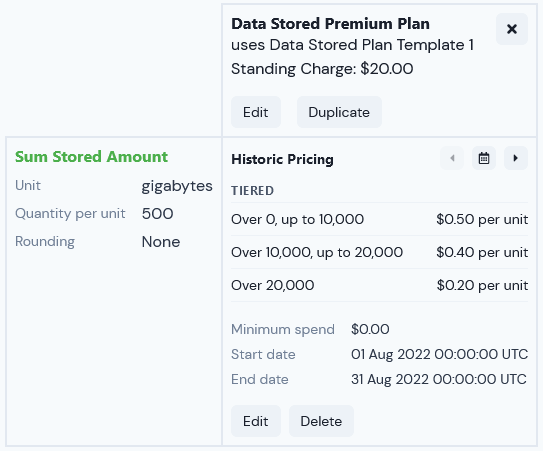
Task: Click the gigabytes unit value
Action: point(177,186)
